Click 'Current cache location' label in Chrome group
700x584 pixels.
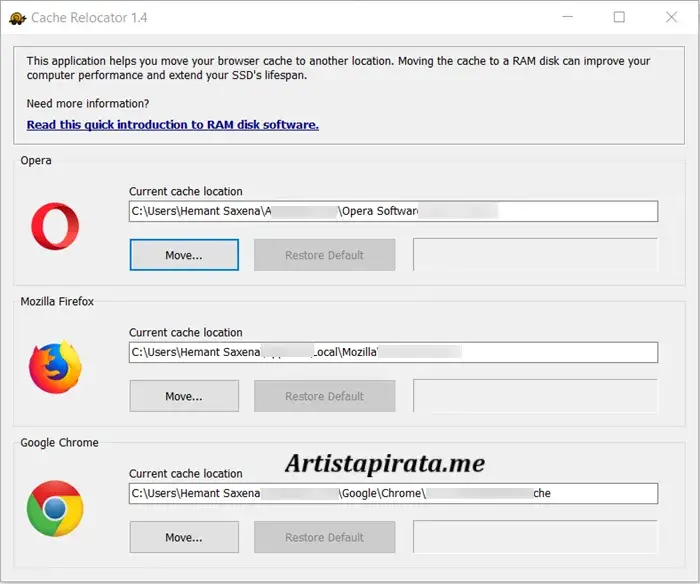(186, 473)
